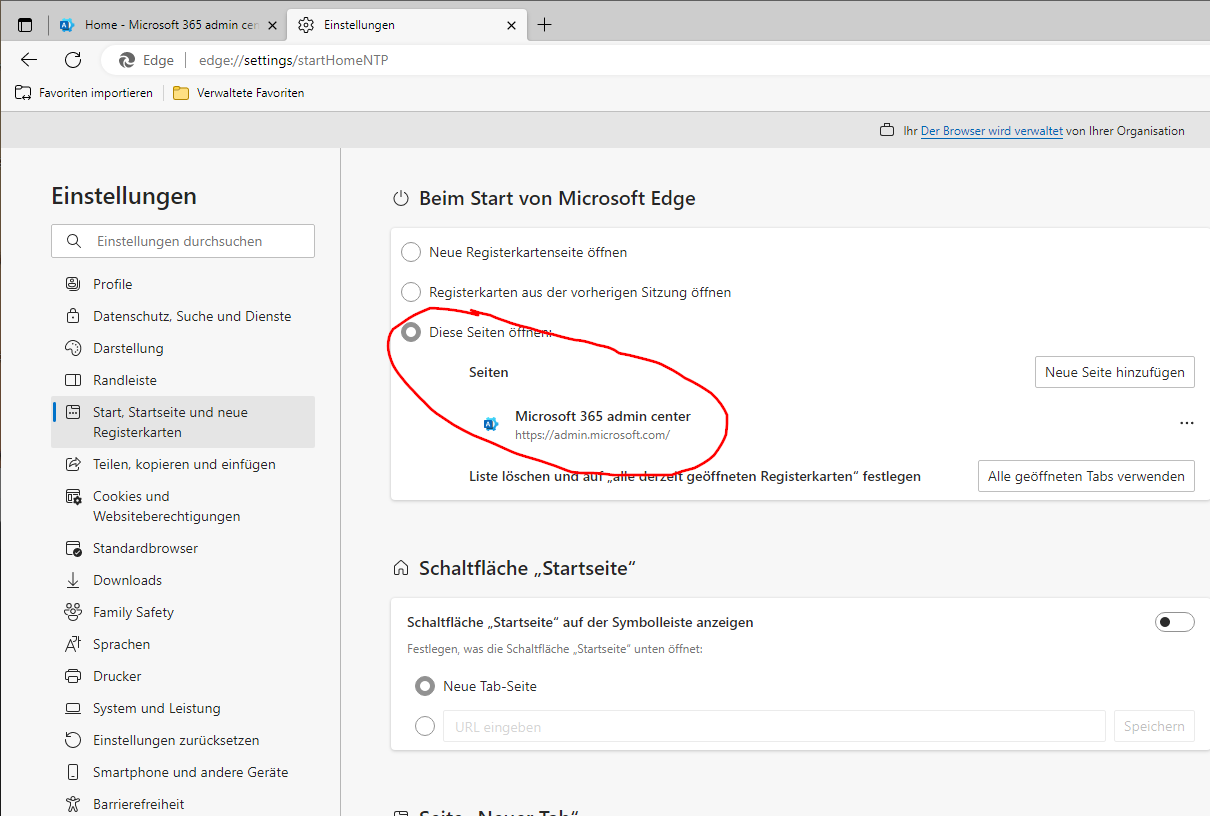Click the Randleiste panel icon

coord(73,380)
